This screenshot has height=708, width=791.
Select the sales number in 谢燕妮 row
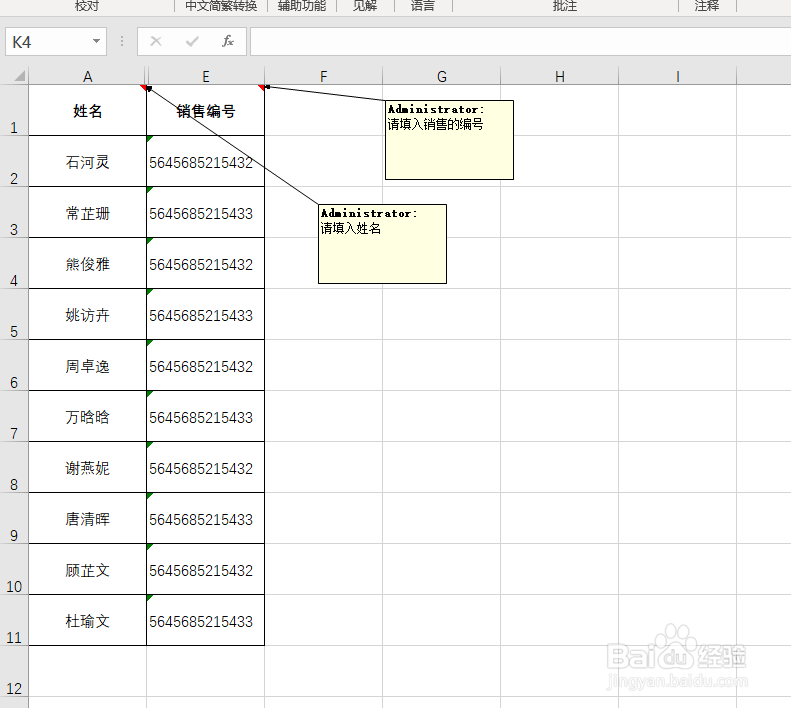point(205,467)
